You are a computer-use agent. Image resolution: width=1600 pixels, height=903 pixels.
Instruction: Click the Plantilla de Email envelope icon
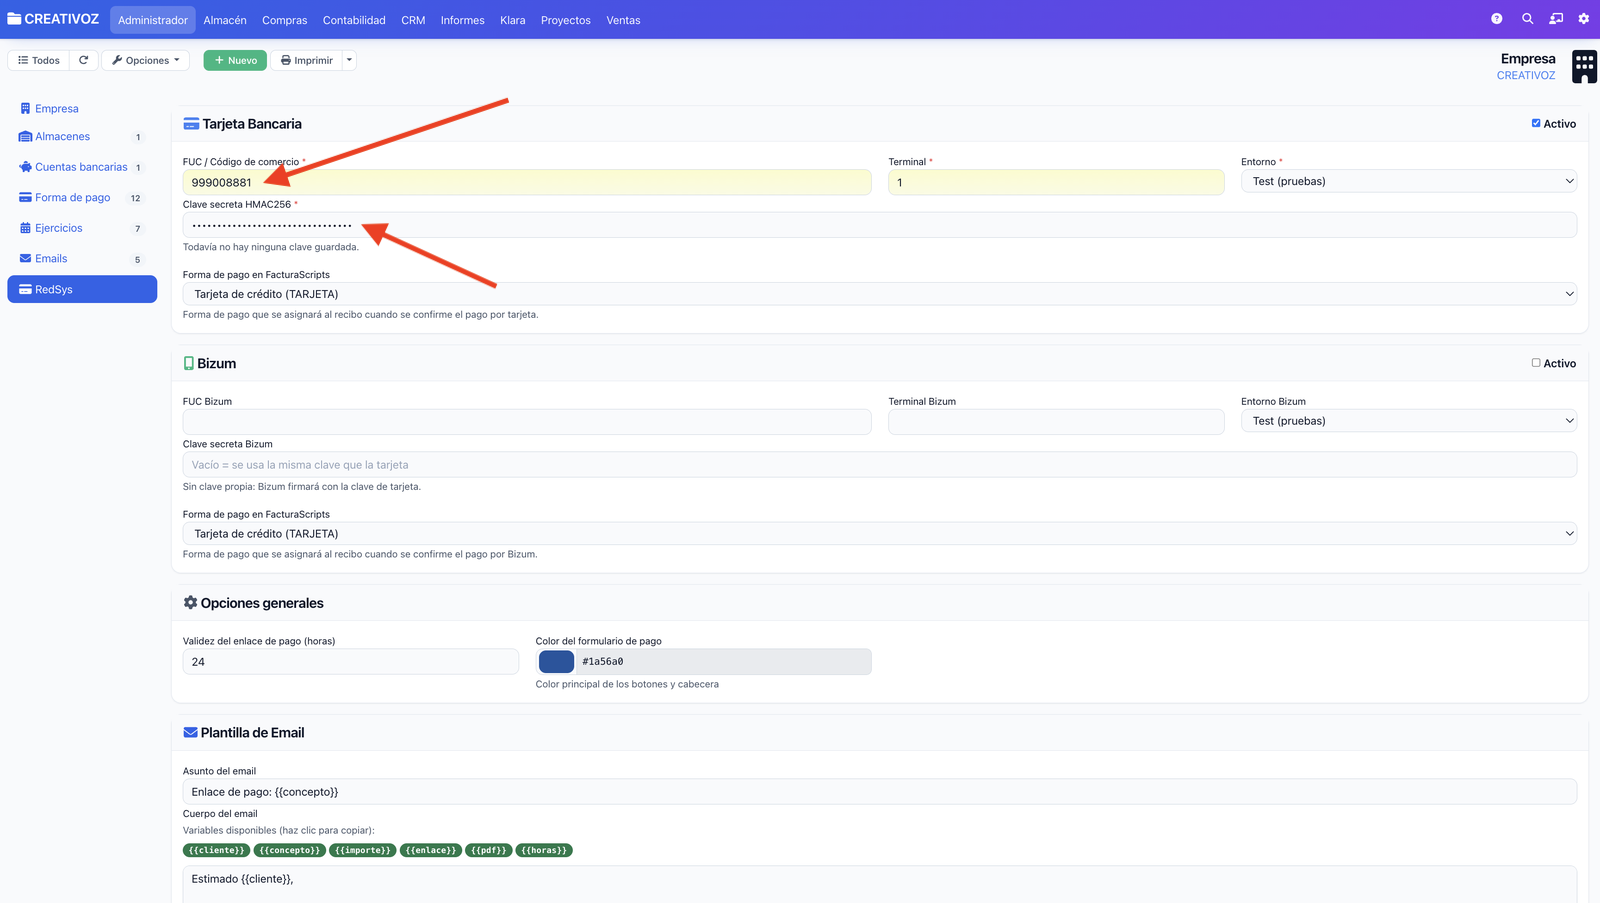[190, 732]
